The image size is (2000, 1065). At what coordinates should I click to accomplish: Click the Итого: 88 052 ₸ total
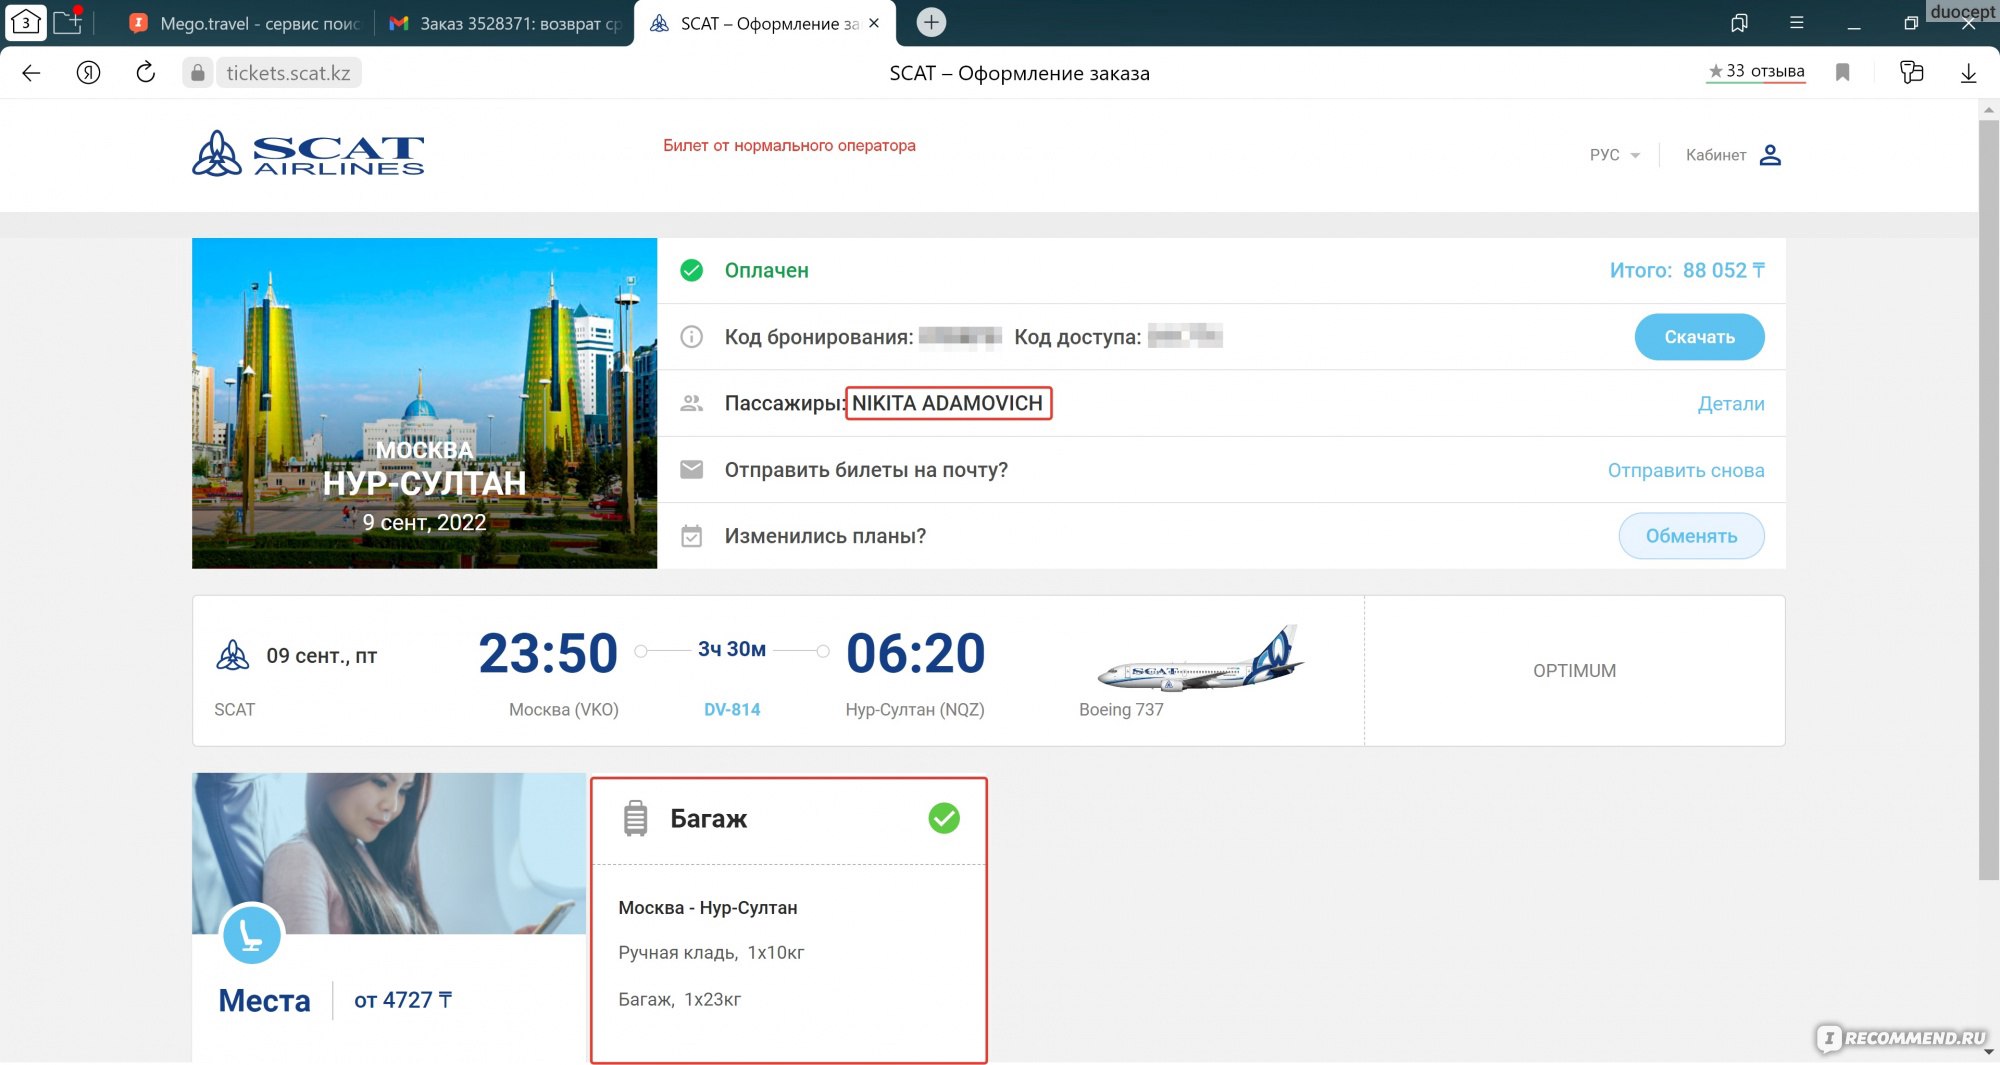point(1687,270)
